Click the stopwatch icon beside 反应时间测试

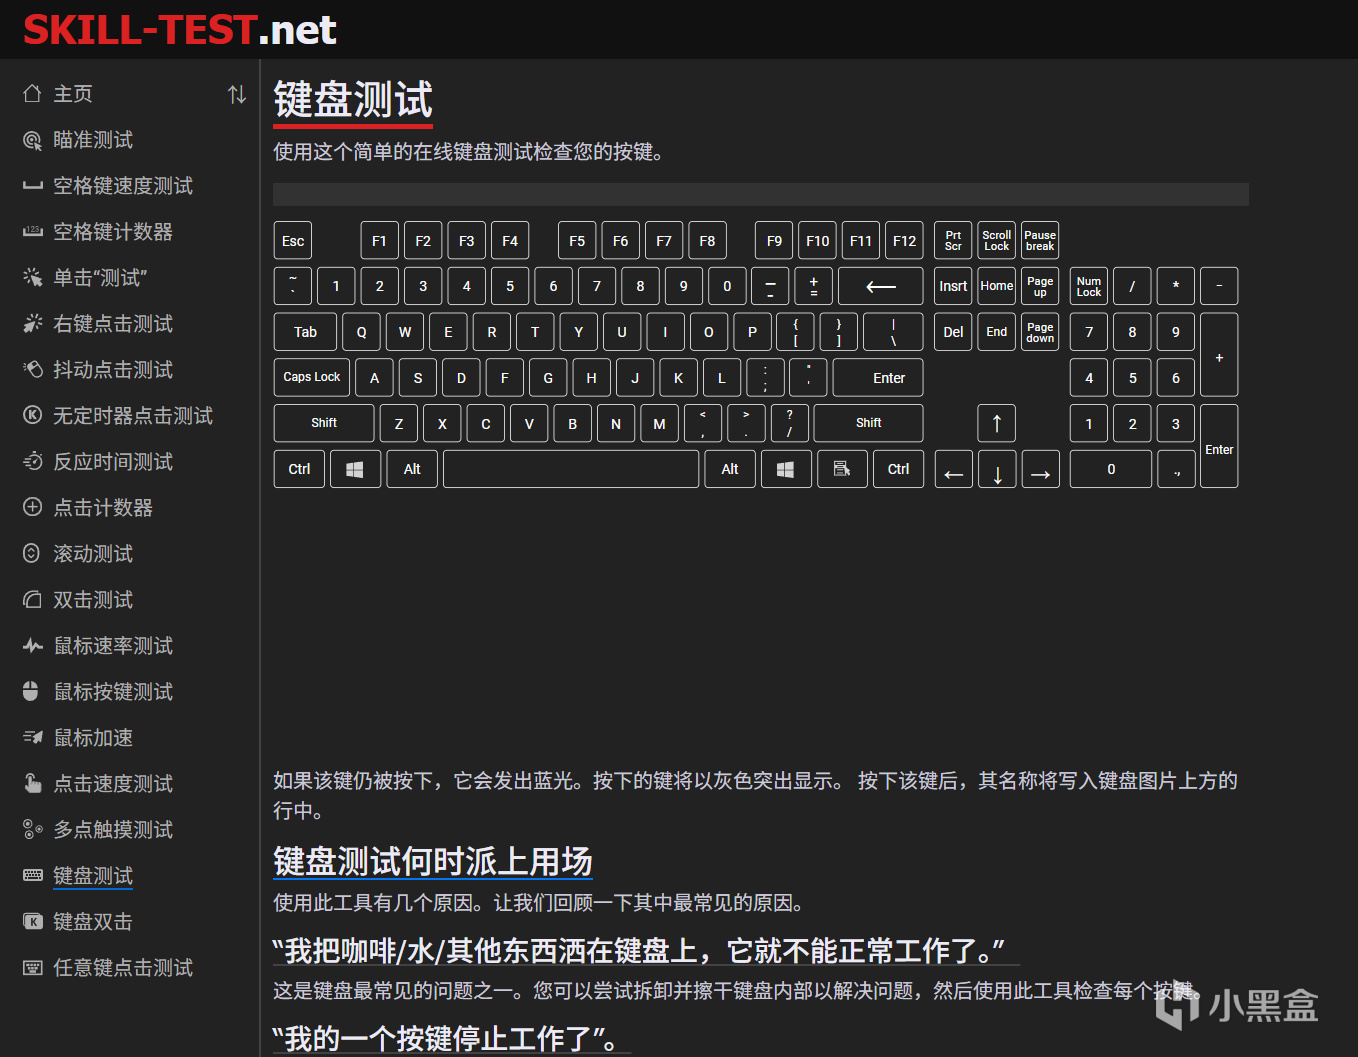point(32,462)
